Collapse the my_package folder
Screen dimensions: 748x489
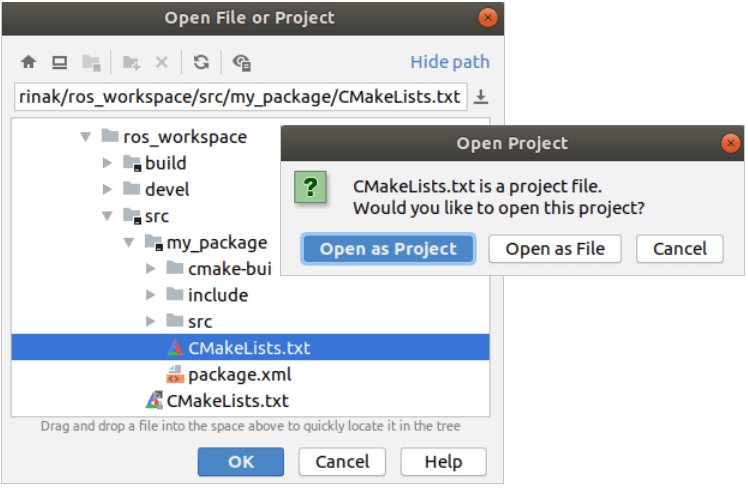point(129,242)
